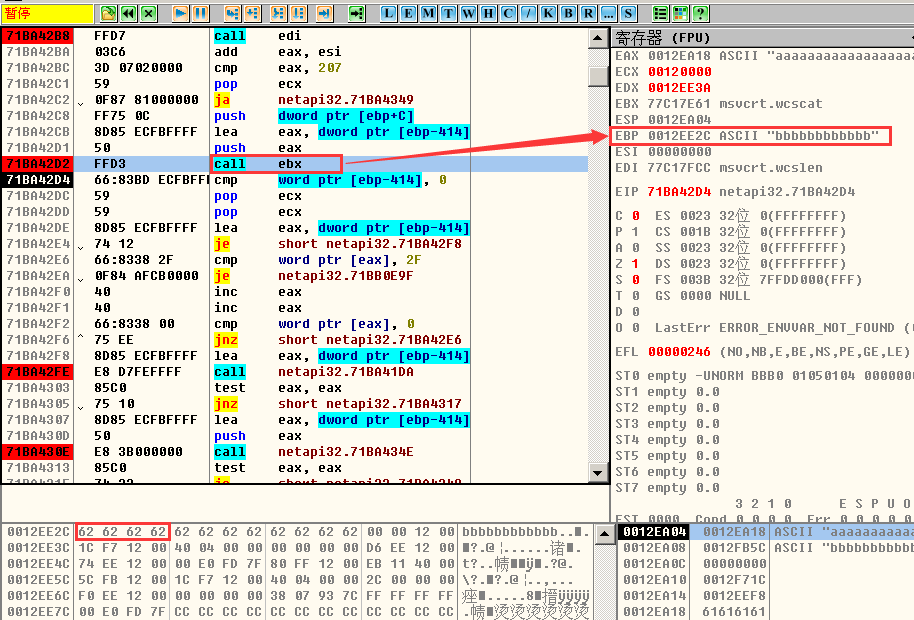Click the Step Into toolbar icon
This screenshot has height=620, width=914.
232,14
